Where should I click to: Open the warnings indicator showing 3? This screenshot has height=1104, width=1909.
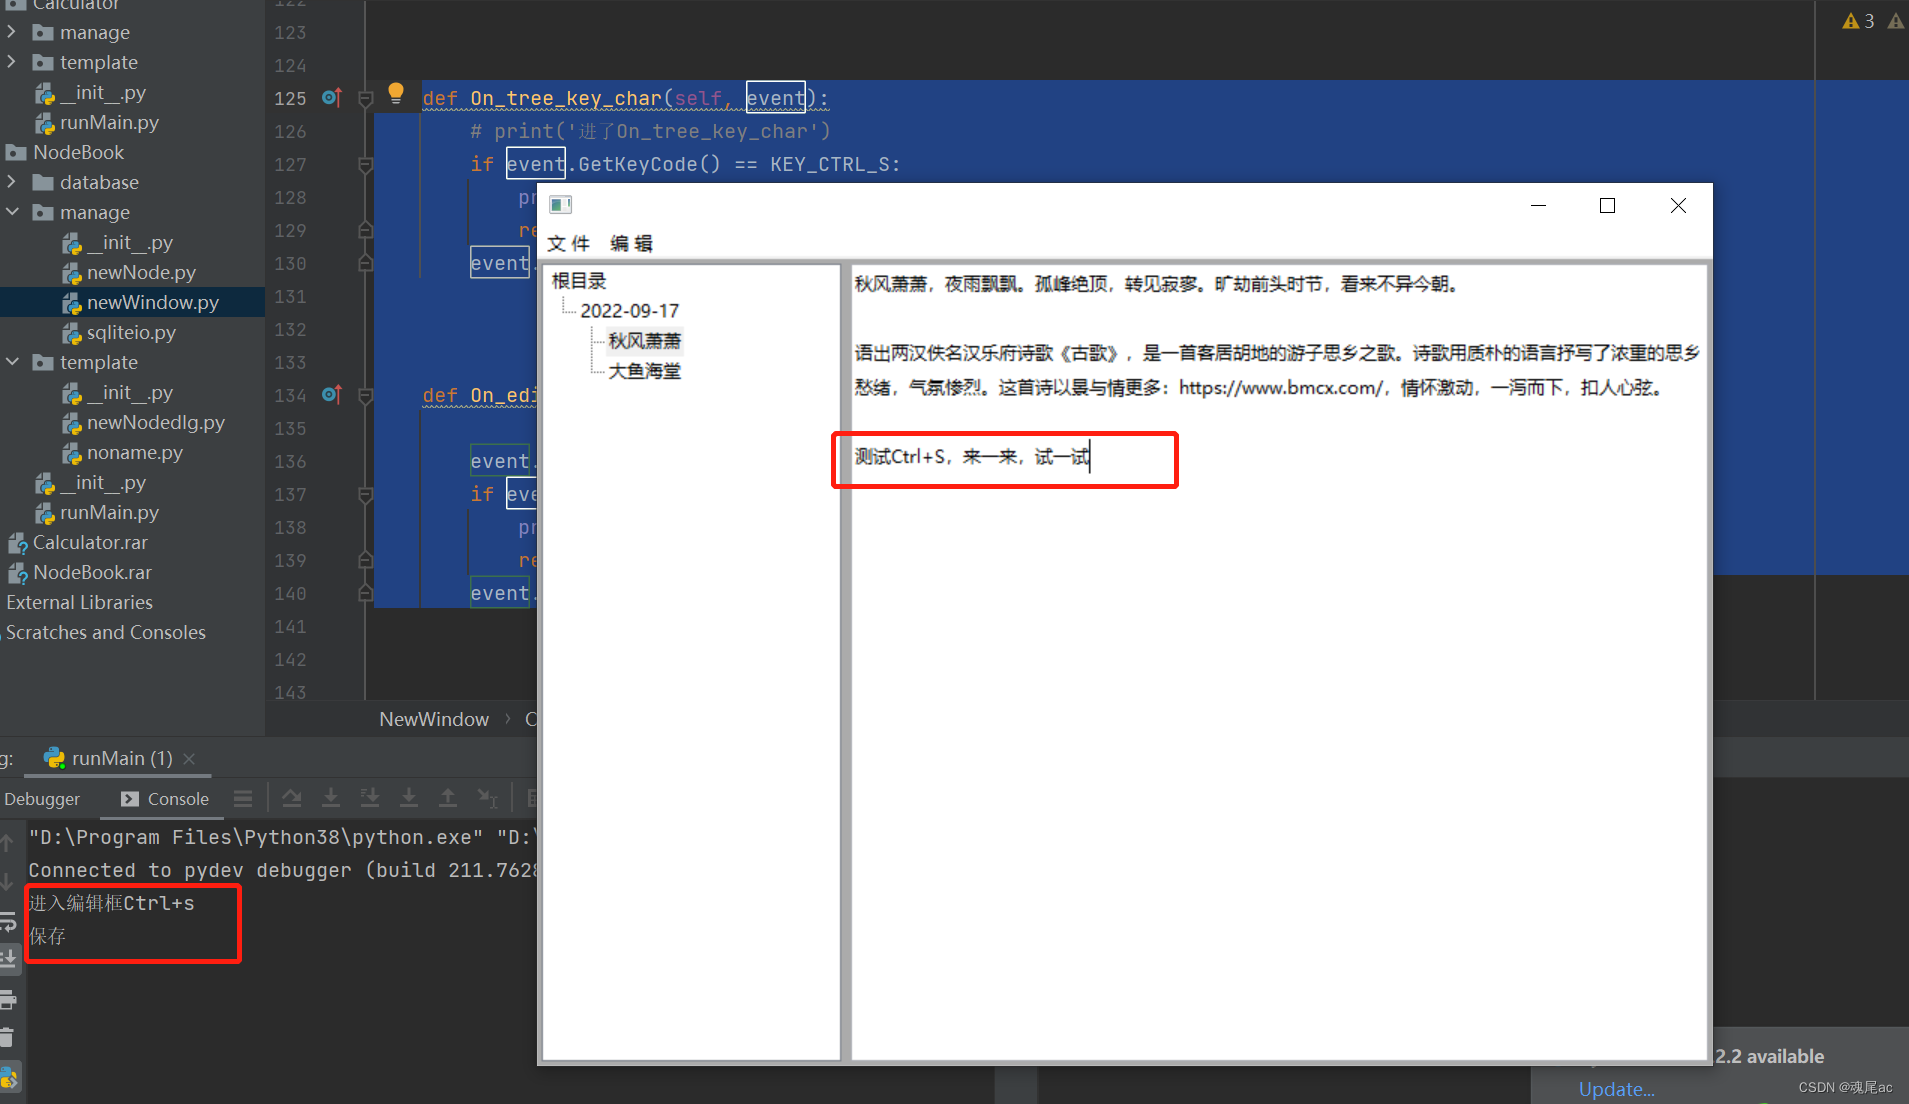point(1859,21)
